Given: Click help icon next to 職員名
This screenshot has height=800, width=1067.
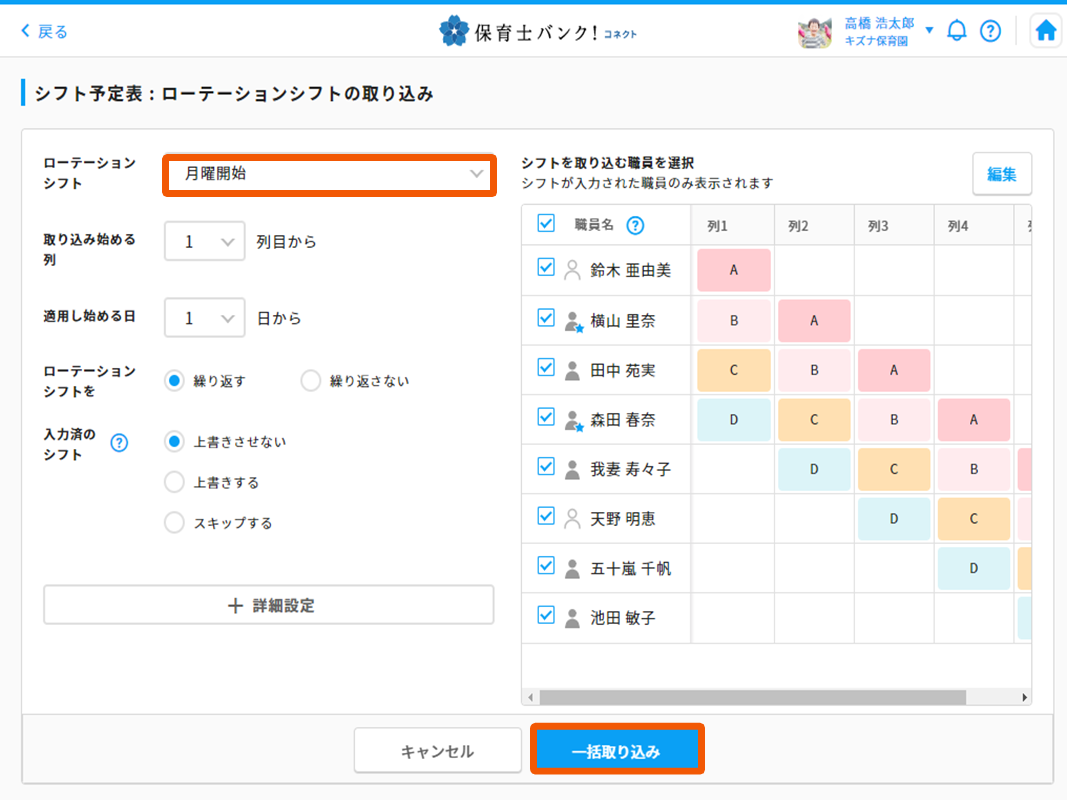Looking at the screenshot, I should pyautogui.click(x=635, y=225).
